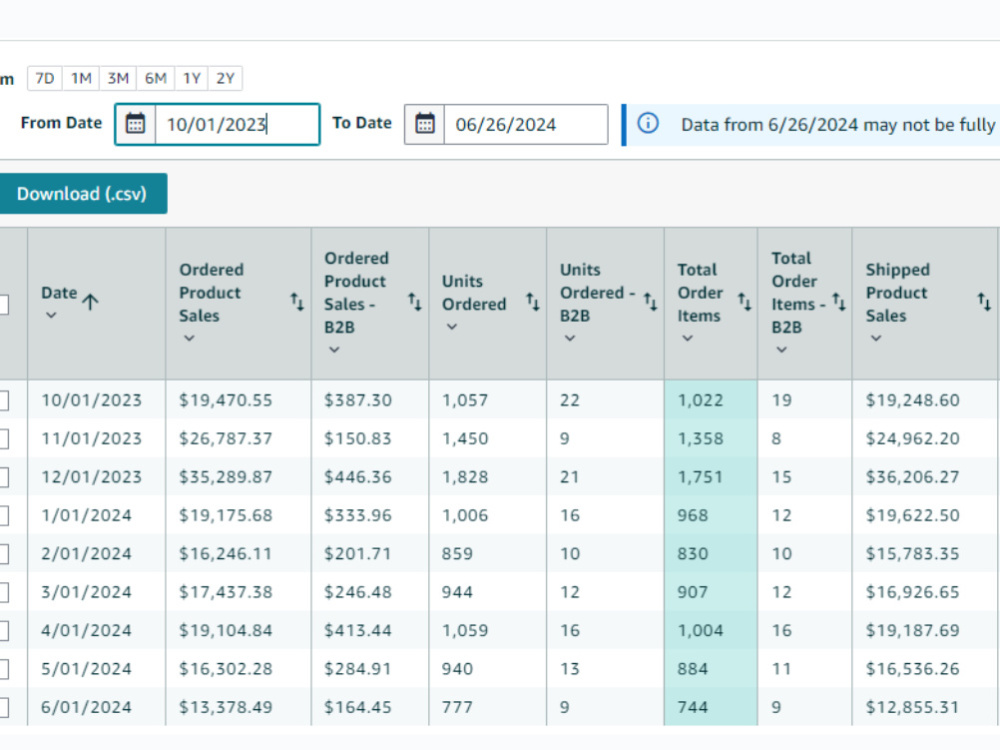
Task: Sort by Units Ordered arrows icon
Action: point(533,302)
